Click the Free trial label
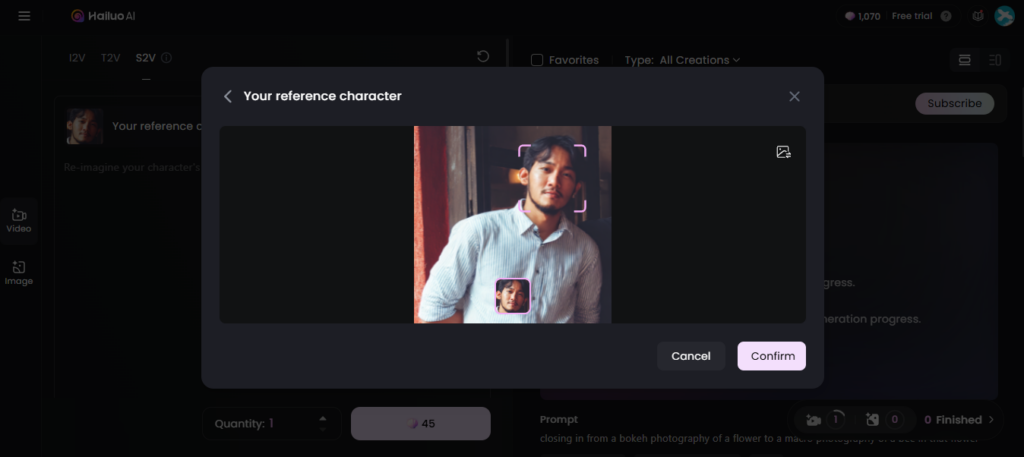Viewport: 1024px width, 457px height. (912, 16)
